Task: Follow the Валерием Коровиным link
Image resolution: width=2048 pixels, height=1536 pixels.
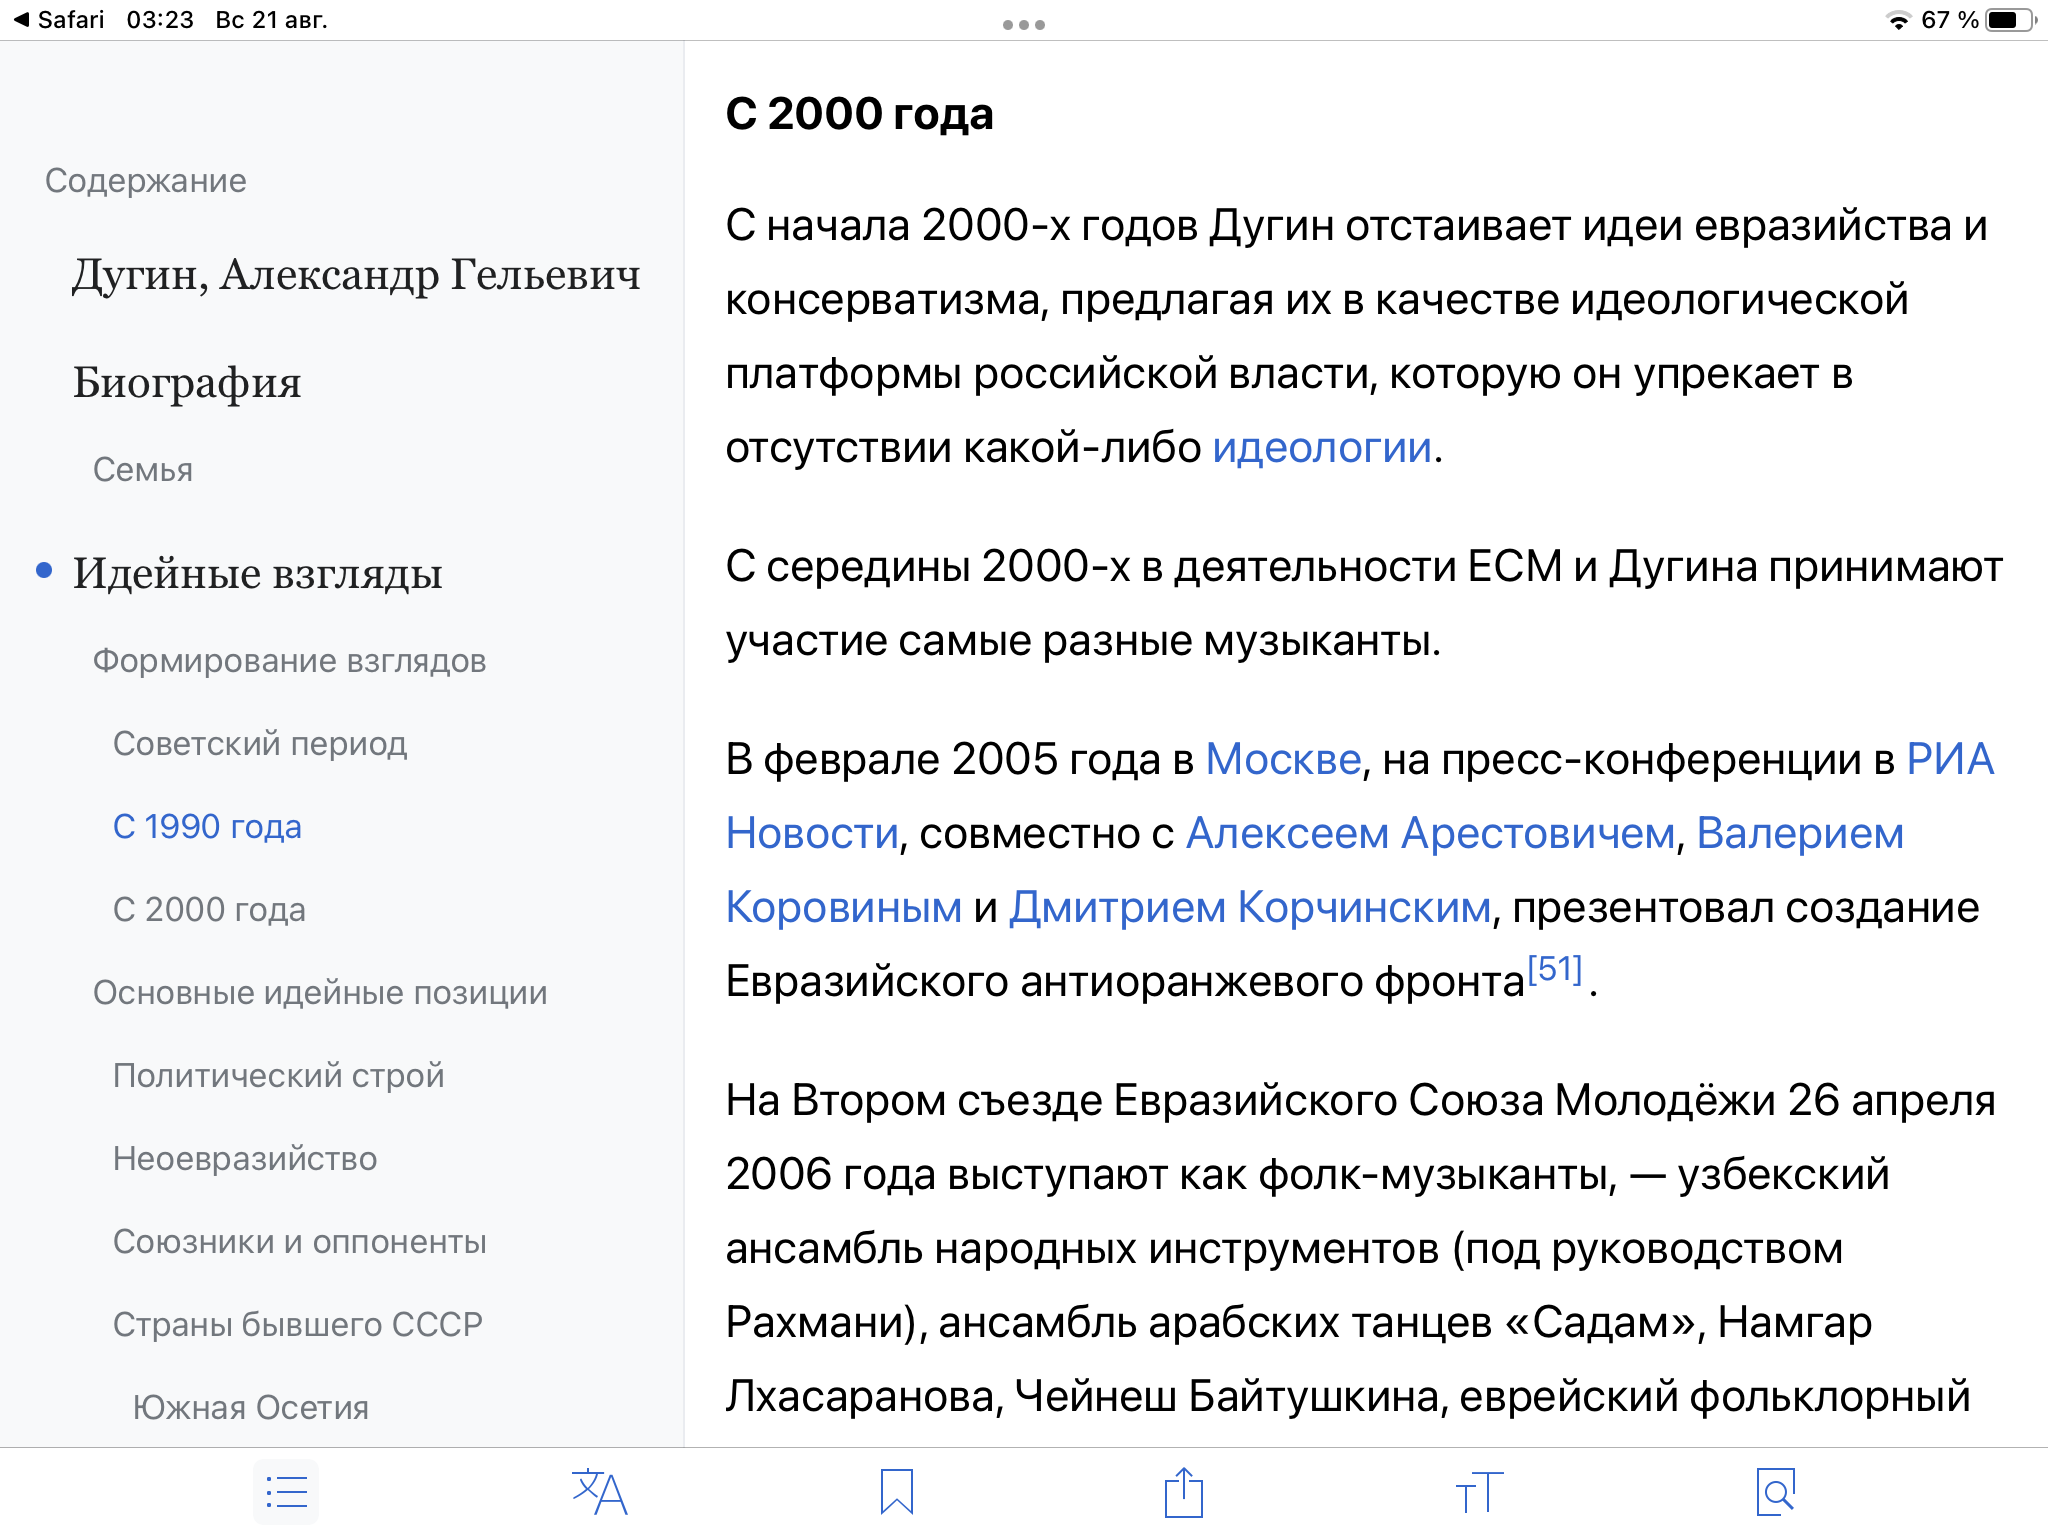Action: [1800, 833]
